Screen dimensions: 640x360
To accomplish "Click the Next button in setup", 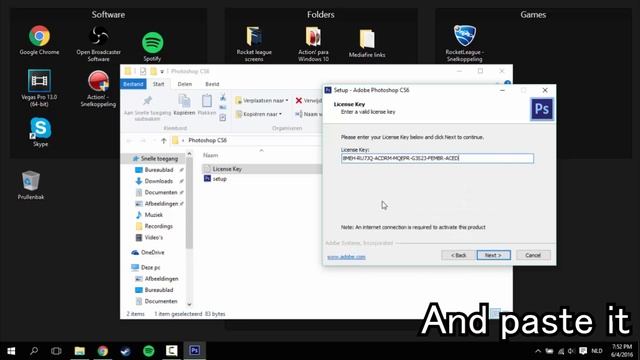I will click(x=493, y=255).
